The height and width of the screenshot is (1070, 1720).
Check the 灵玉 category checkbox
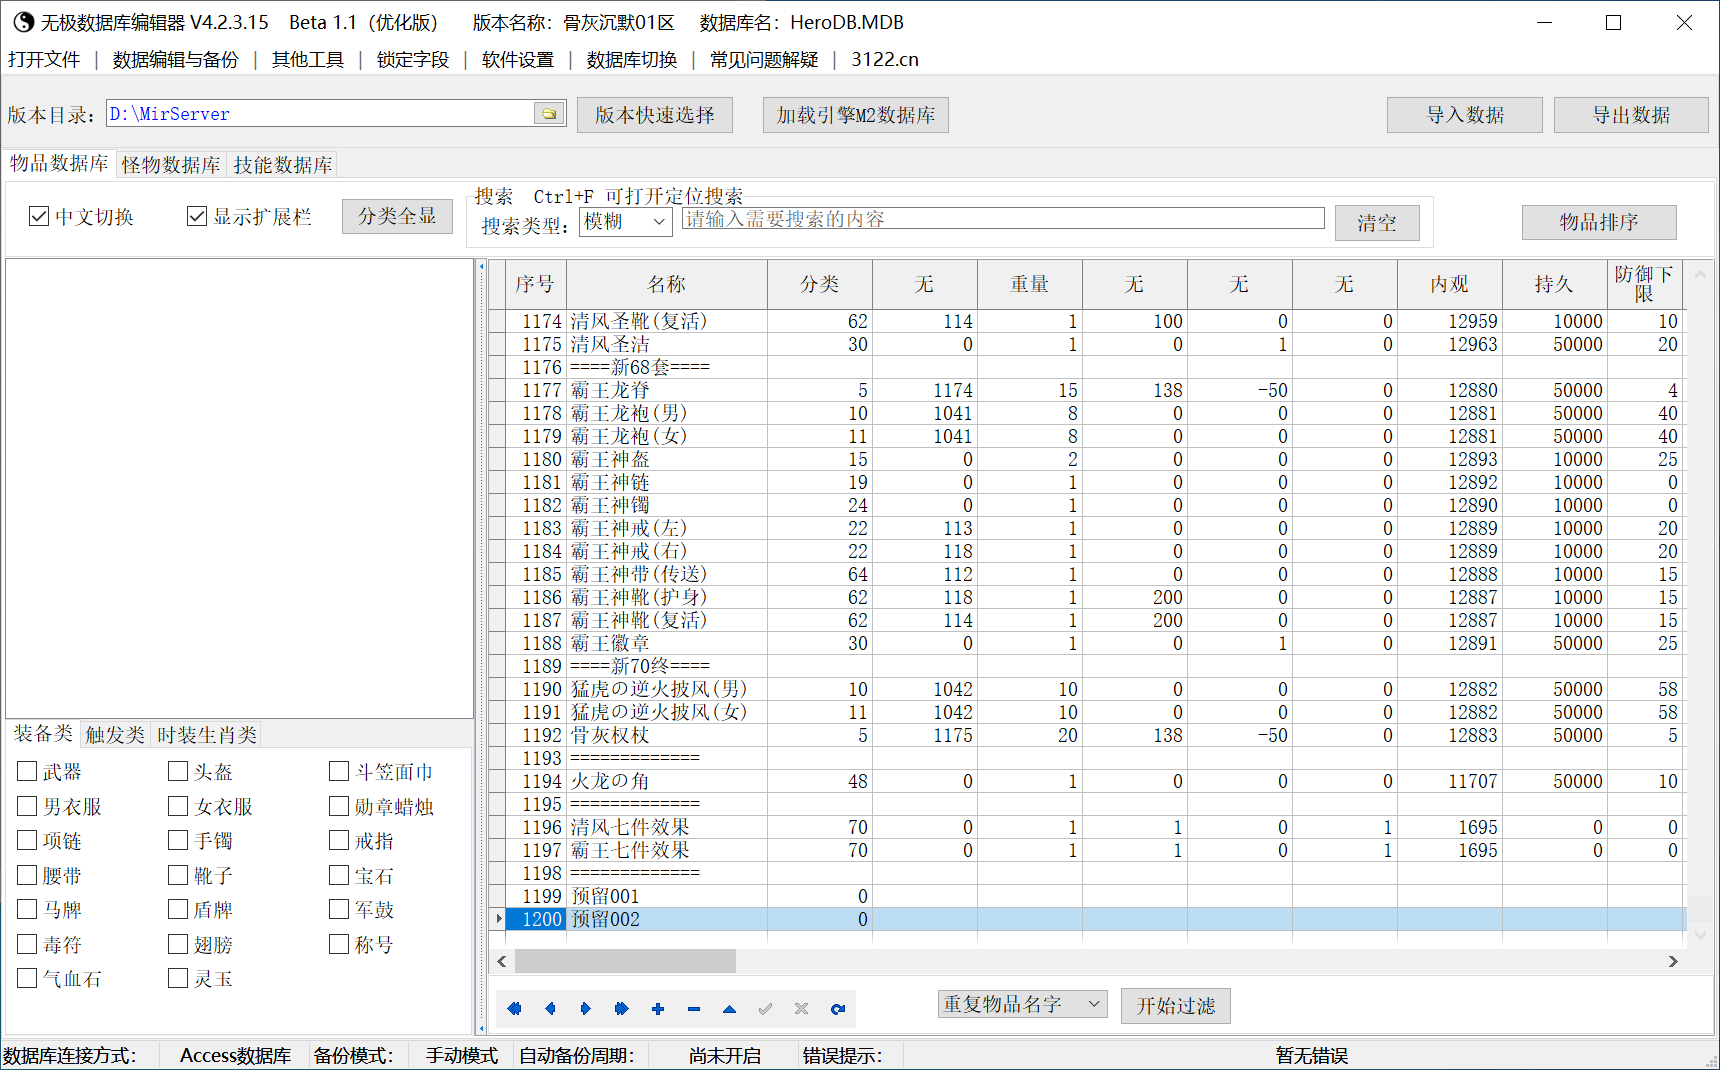coord(178,978)
